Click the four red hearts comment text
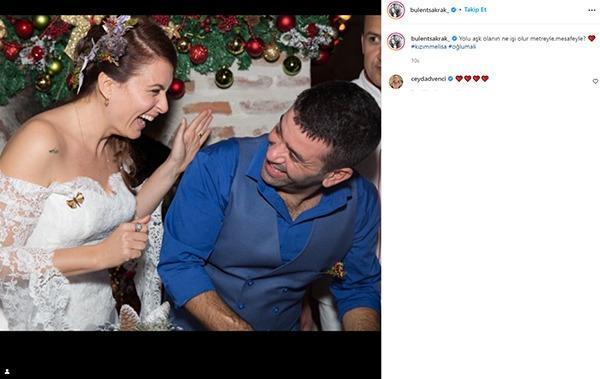This screenshot has height=379, width=600. [472, 78]
